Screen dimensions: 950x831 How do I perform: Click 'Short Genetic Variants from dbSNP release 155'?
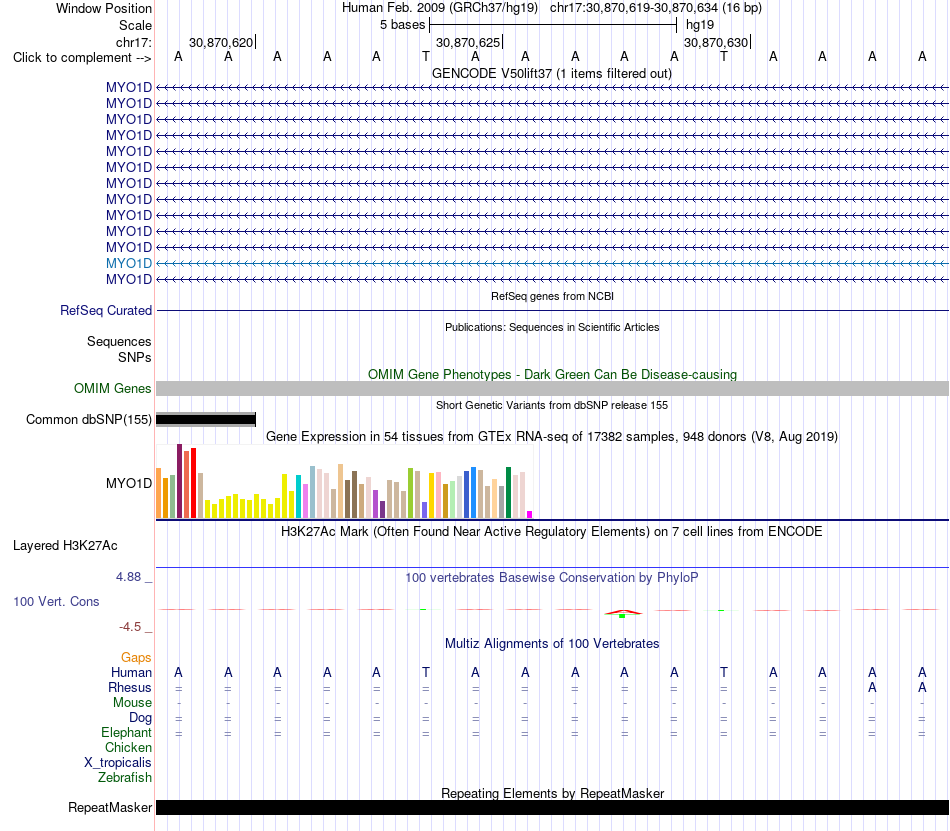click(552, 405)
